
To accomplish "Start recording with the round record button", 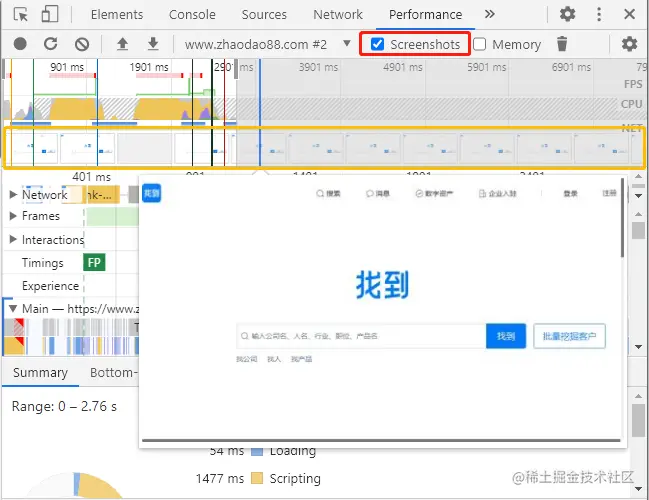I will click(20, 43).
